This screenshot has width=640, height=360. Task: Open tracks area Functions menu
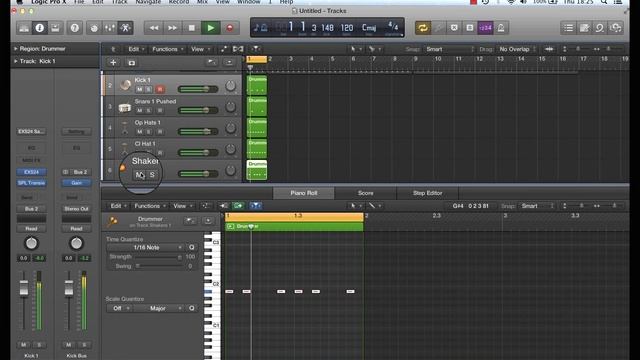point(167,49)
